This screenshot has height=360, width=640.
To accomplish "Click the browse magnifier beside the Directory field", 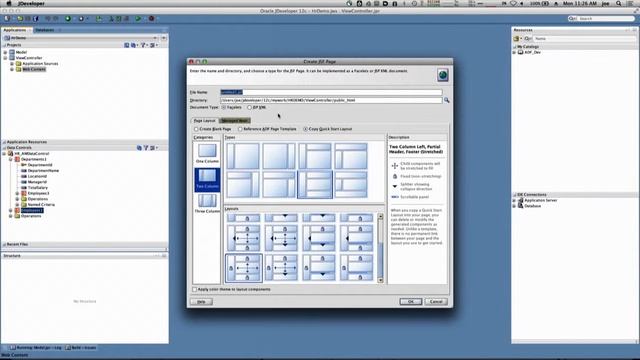I will coord(447,100).
